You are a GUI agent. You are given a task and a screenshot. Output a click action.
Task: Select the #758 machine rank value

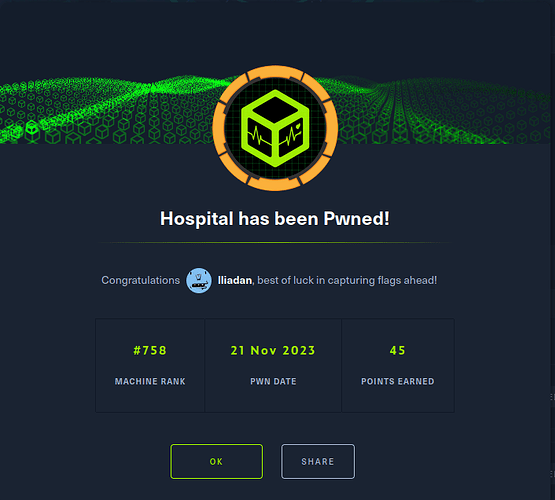(x=150, y=350)
